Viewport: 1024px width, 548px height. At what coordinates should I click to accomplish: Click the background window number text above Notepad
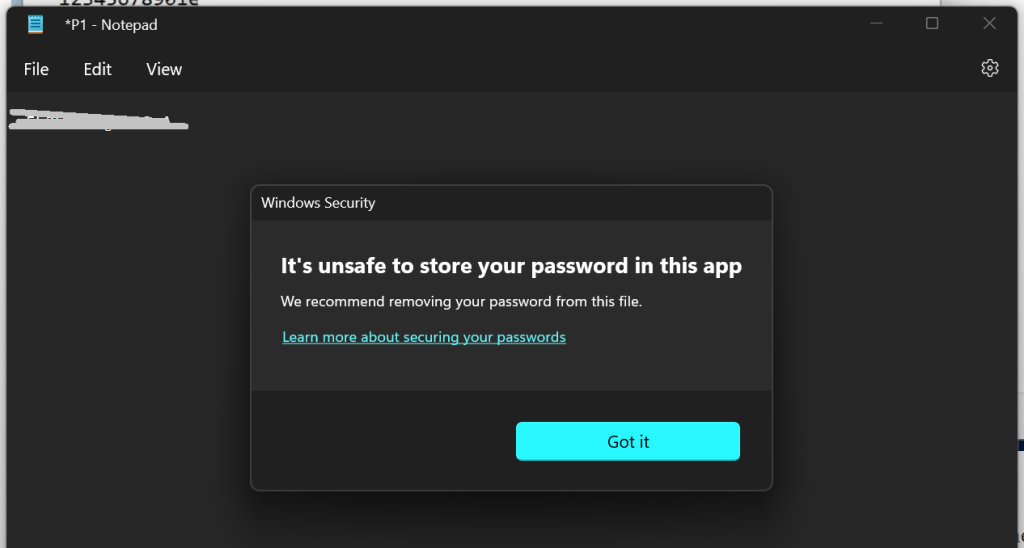pos(128,3)
